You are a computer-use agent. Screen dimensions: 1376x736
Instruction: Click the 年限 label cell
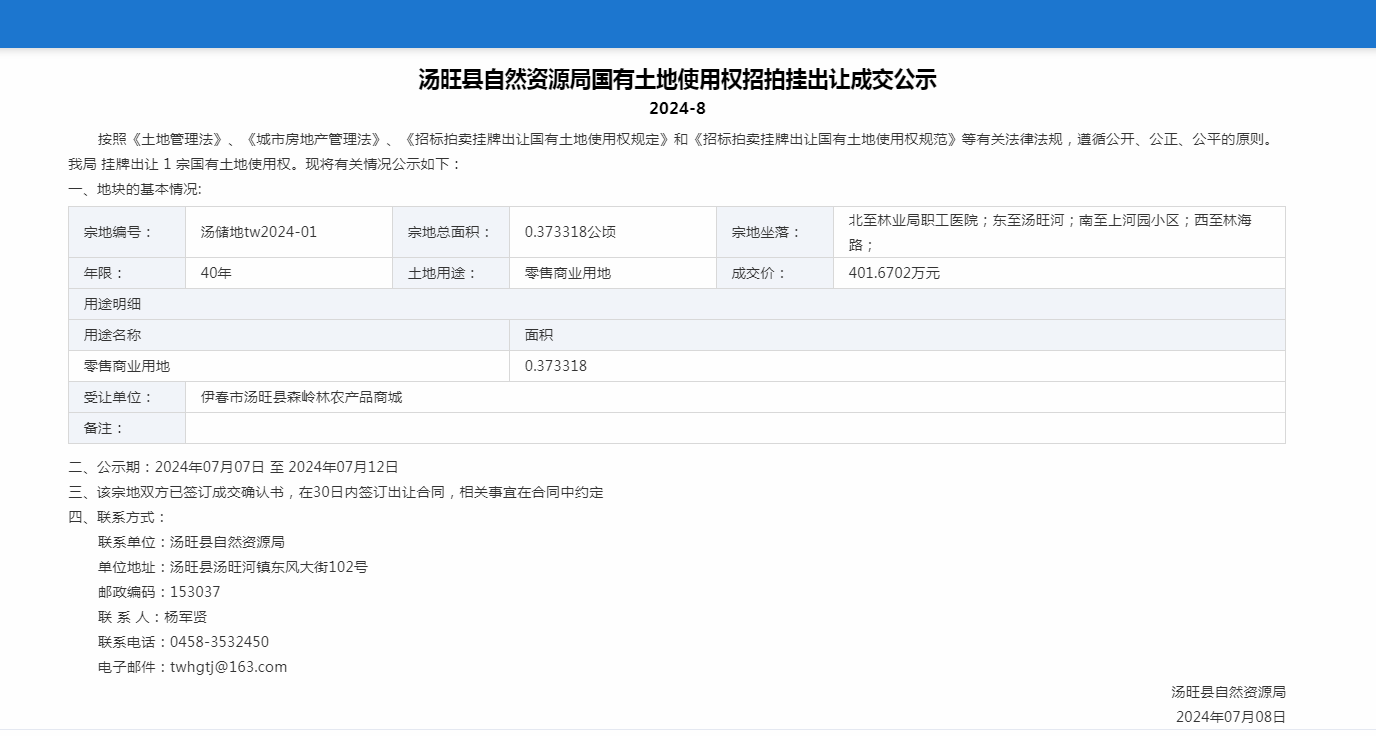click(x=127, y=273)
